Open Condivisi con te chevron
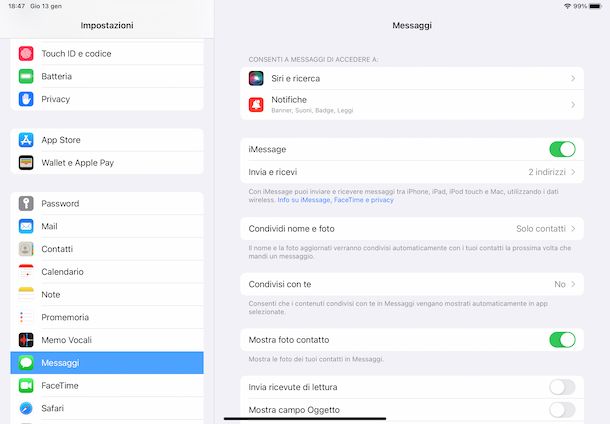This screenshot has width=610, height=424. click(573, 284)
